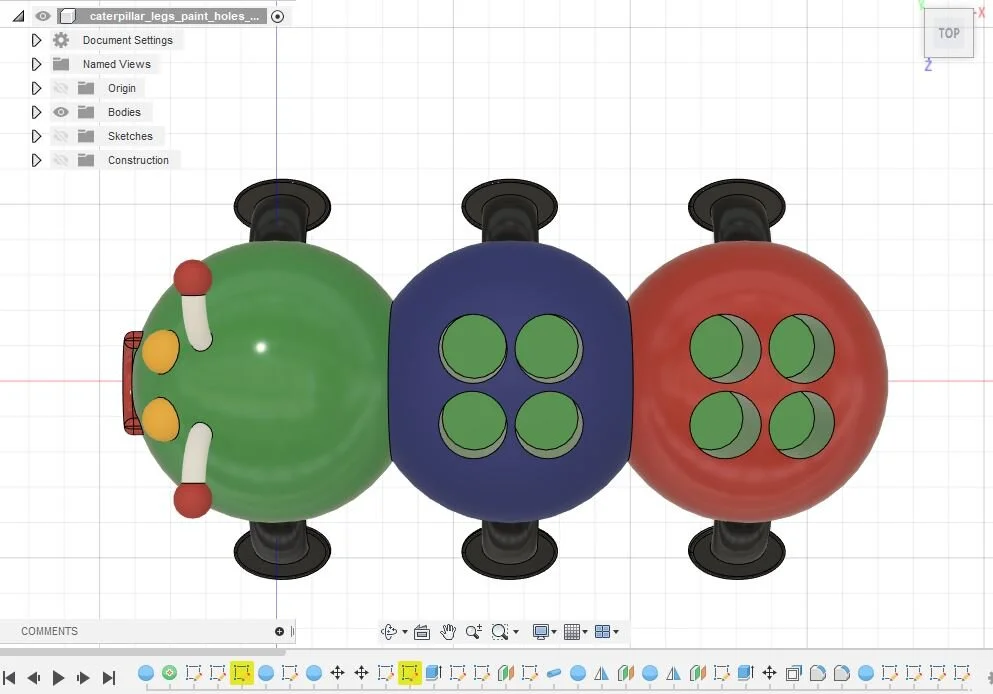Show the Construction folder via eye icon

coord(60,160)
